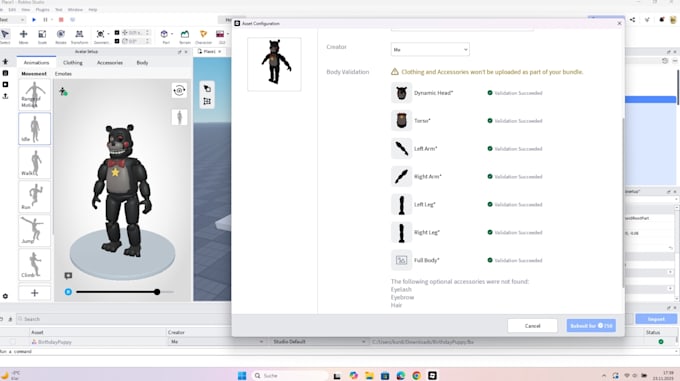Select the Scale tool in toolbar

tap(42, 36)
